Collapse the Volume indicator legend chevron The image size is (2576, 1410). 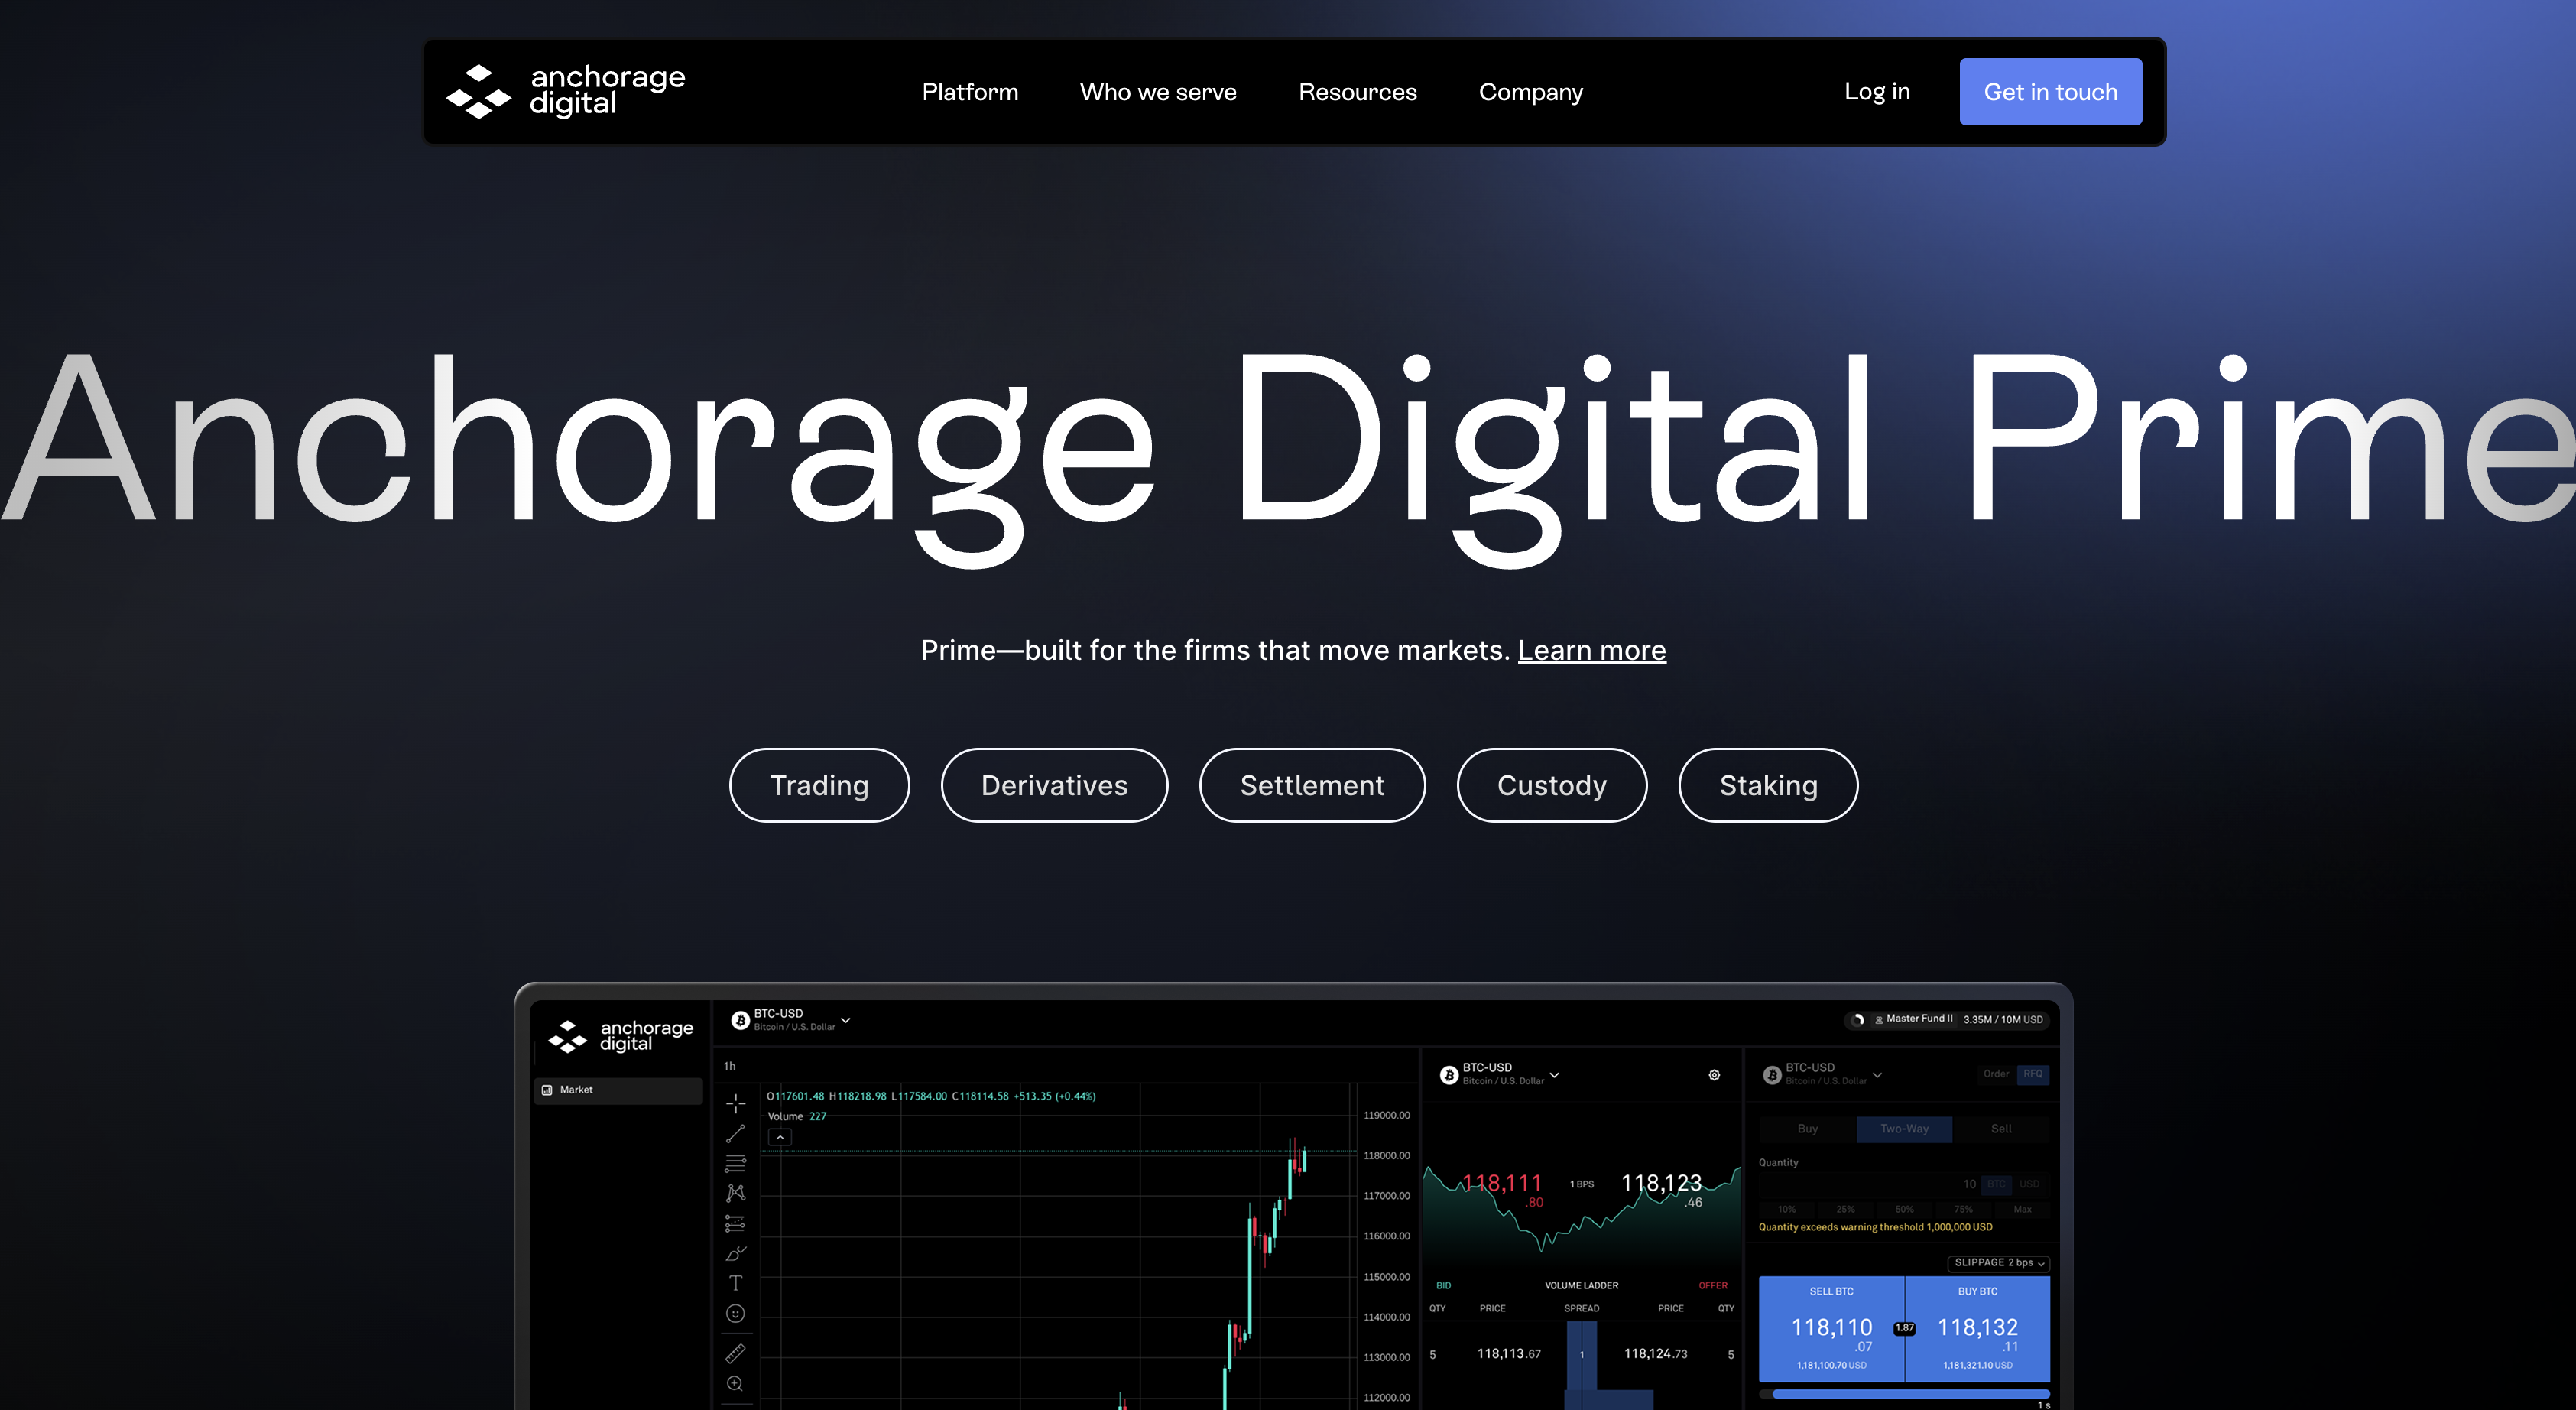(x=780, y=1137)
